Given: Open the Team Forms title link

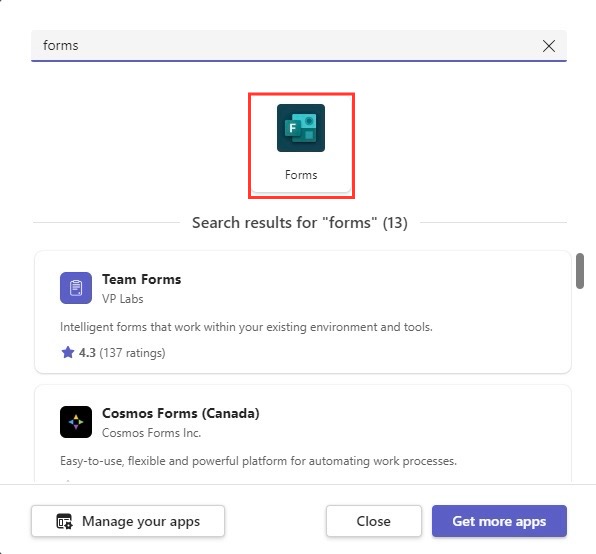Looking at the screenshot, I should click(141, 279).
